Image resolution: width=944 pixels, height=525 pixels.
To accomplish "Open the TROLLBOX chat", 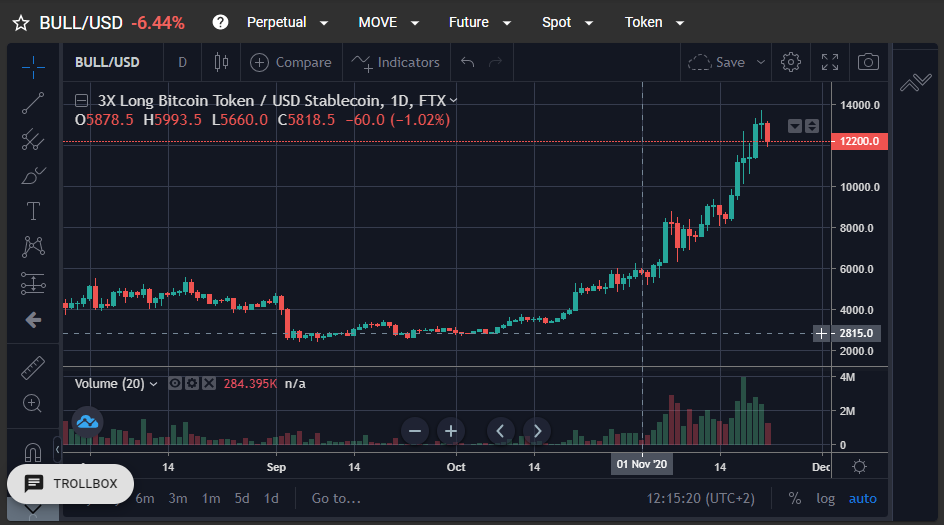I will [70, 483].
